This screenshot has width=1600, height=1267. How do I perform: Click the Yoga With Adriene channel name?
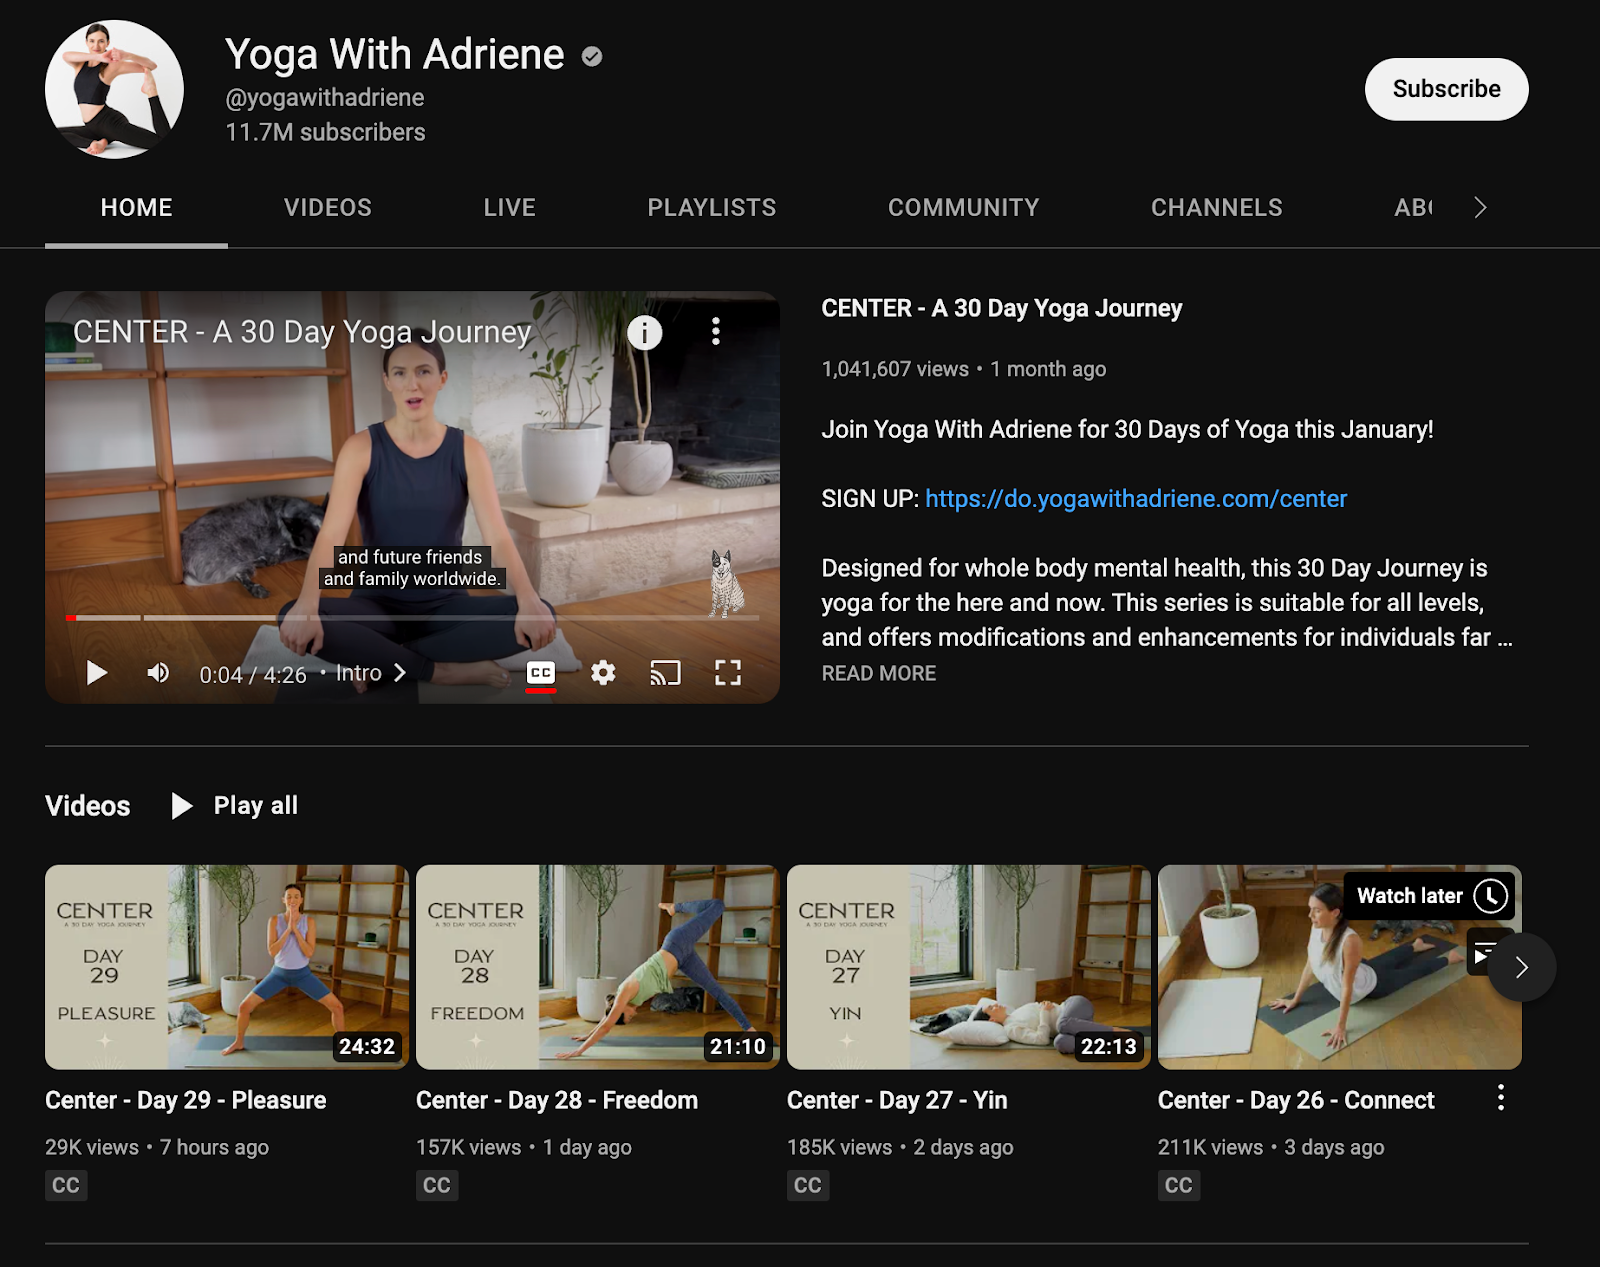[x=395, y=55]
